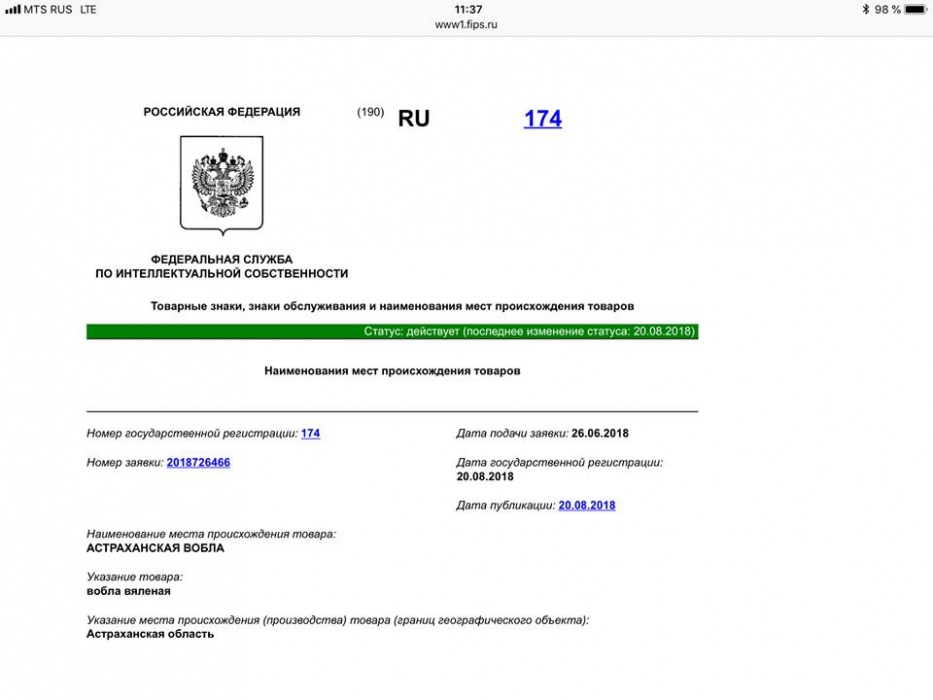Open the 174 state registration number link

click(310, 433)
